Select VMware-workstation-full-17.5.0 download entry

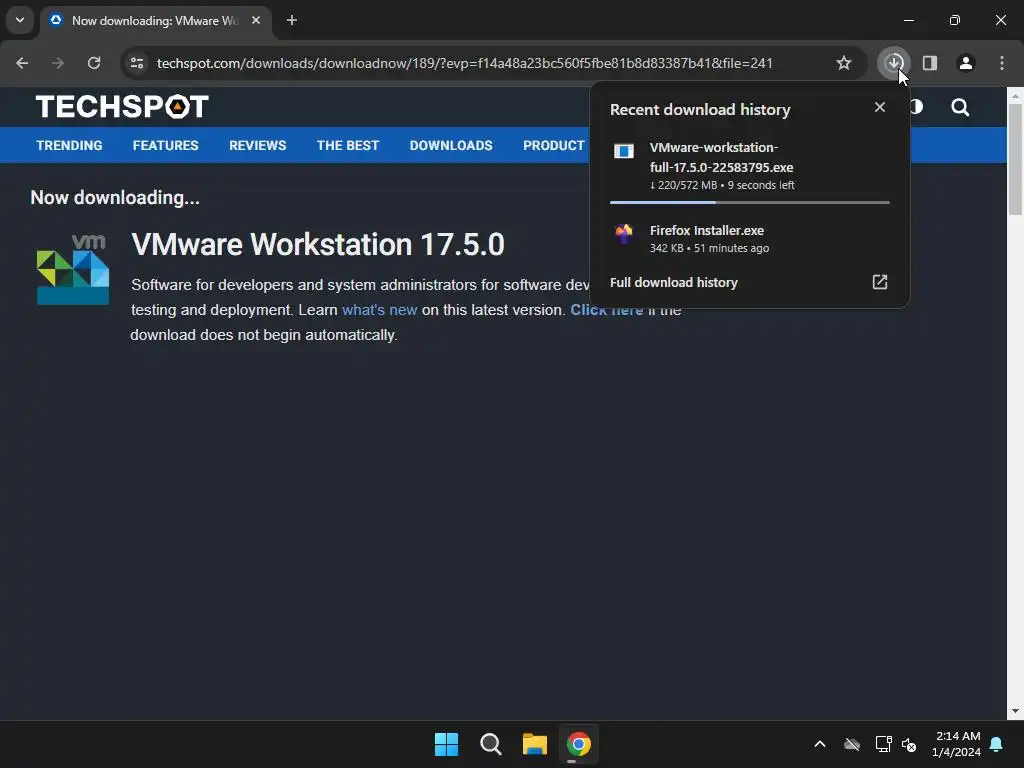[750, 166]
